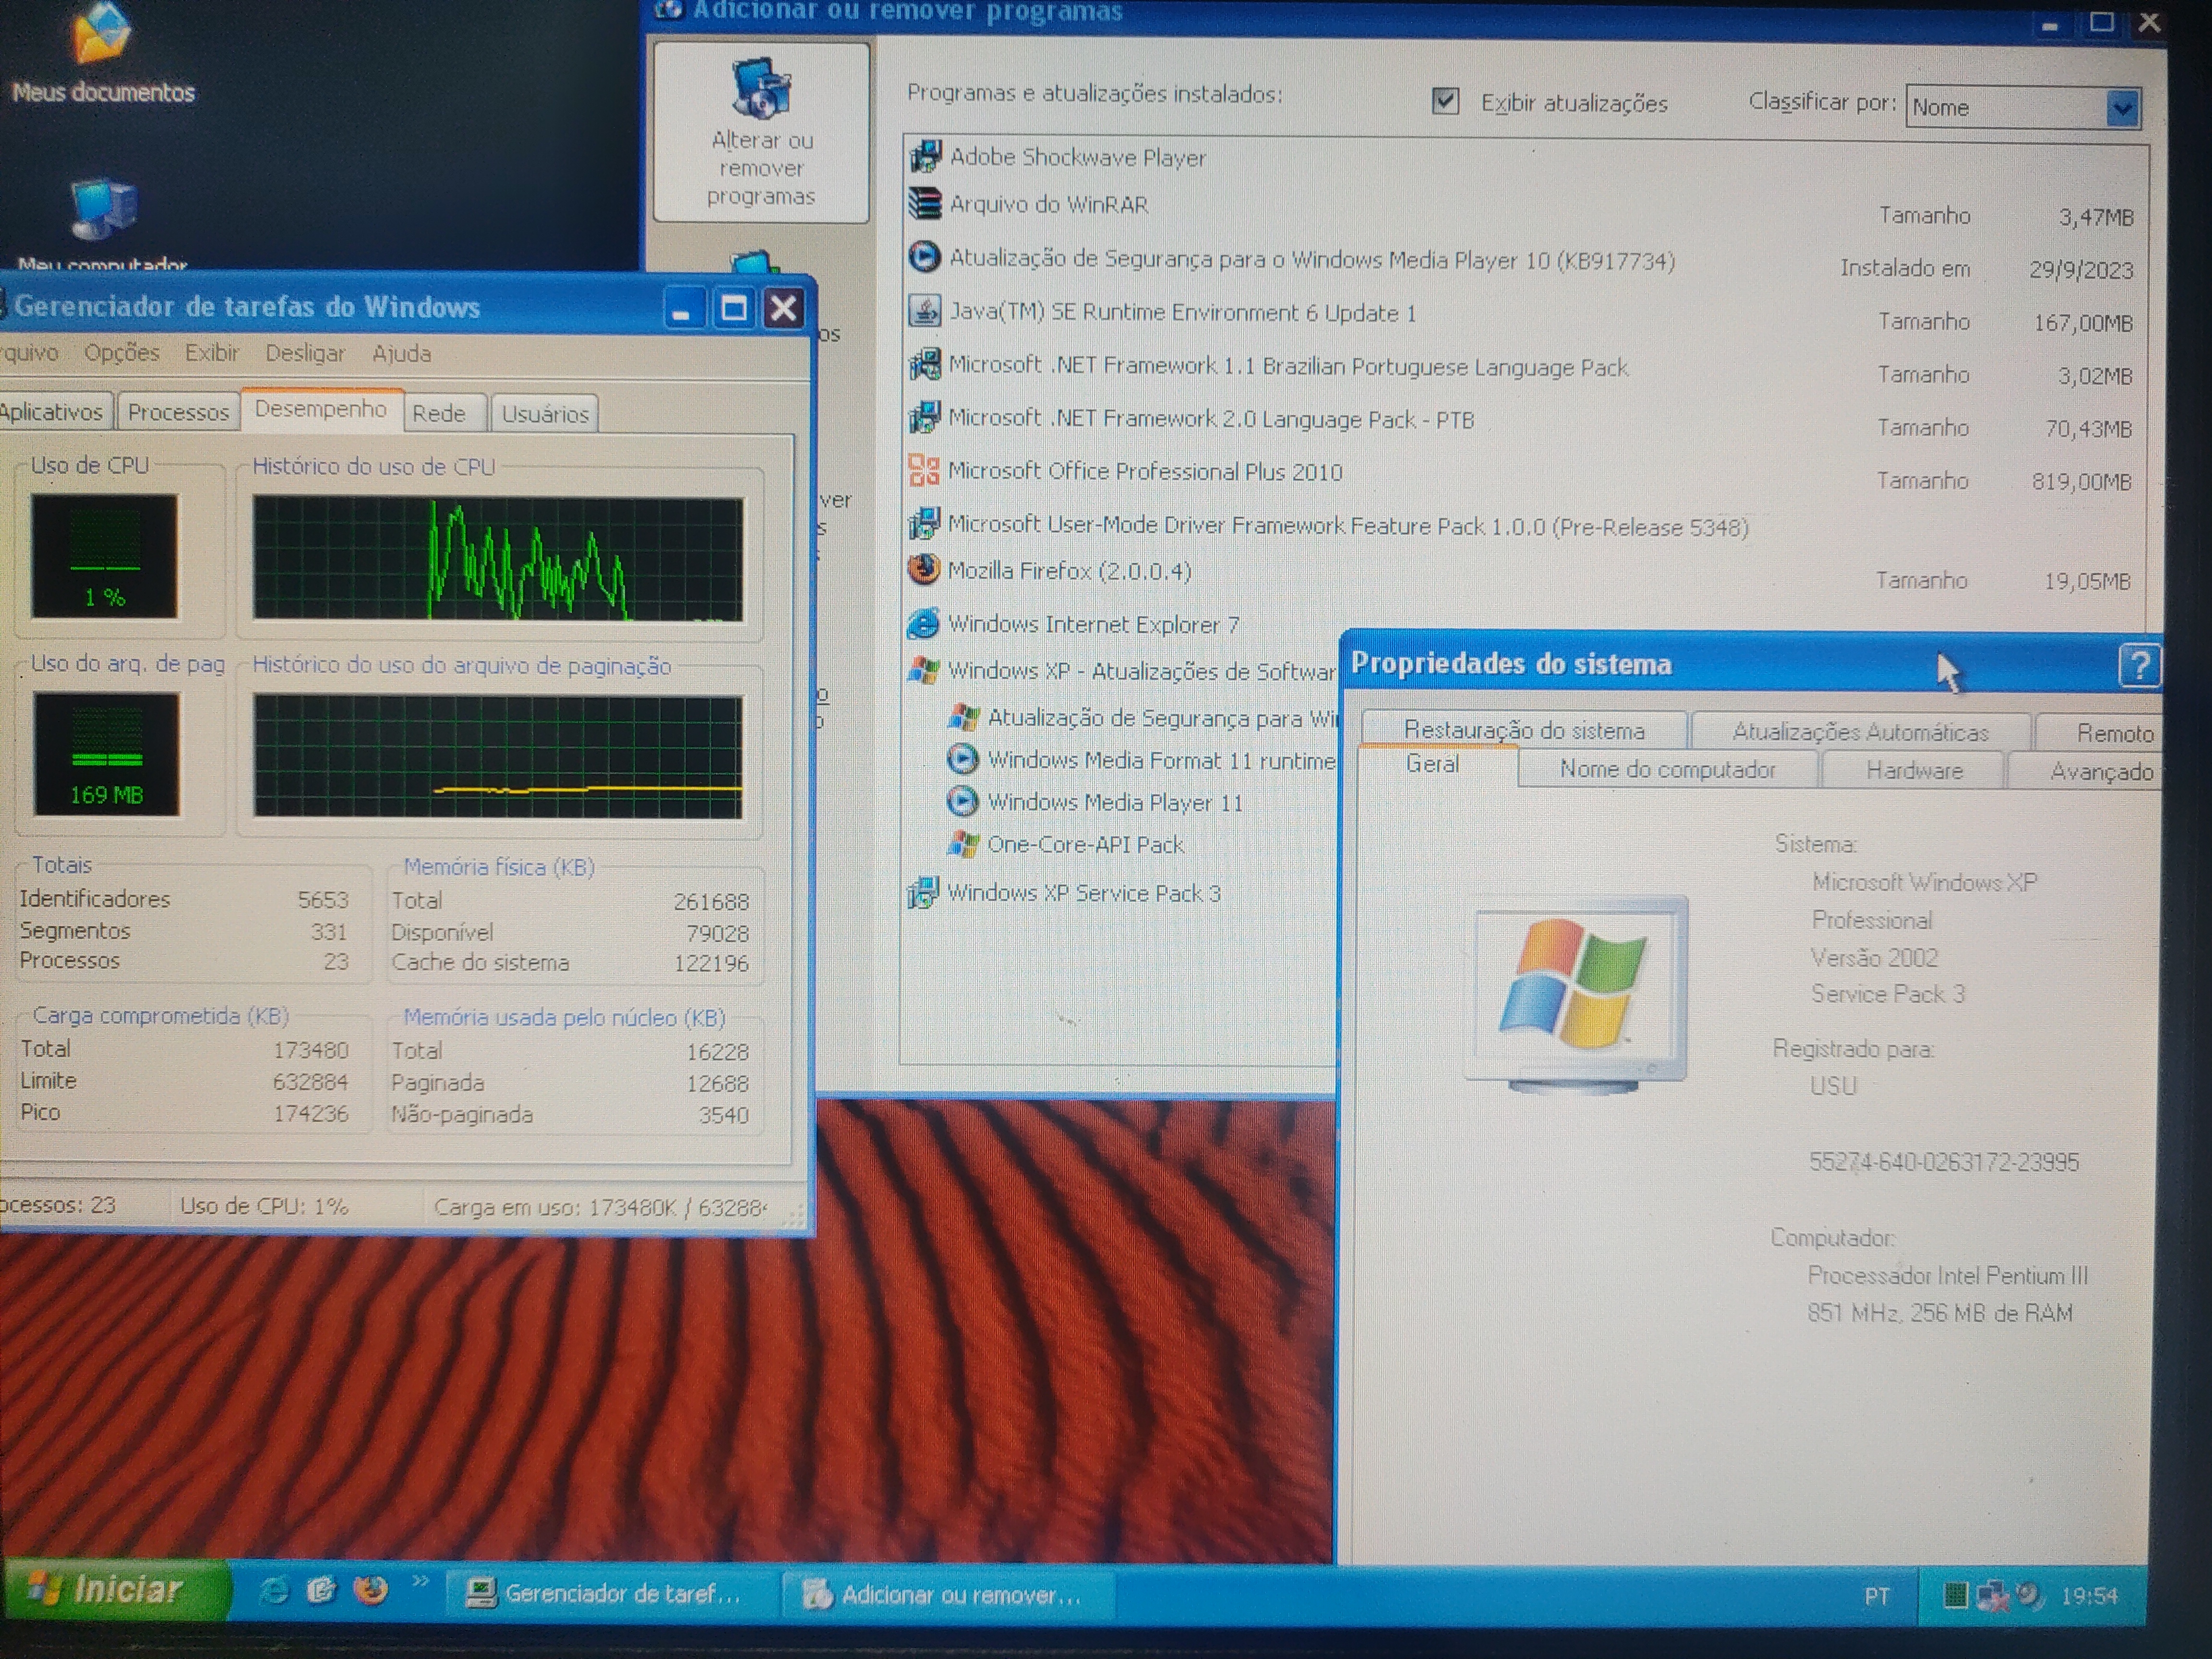Click the 19:54 taskbar clock
2212x1659 pixels.
2089,1596
